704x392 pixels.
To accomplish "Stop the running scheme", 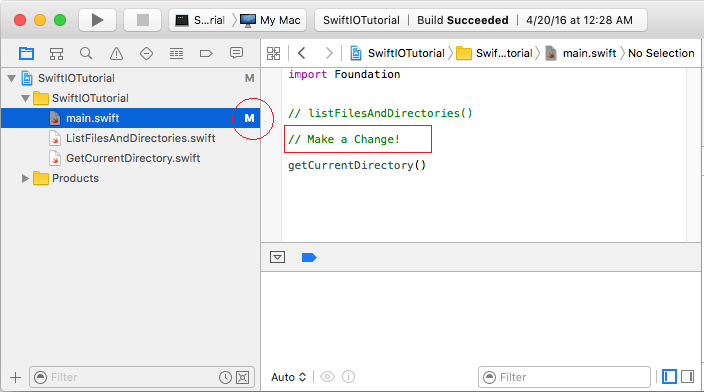I will pos(143,20).
